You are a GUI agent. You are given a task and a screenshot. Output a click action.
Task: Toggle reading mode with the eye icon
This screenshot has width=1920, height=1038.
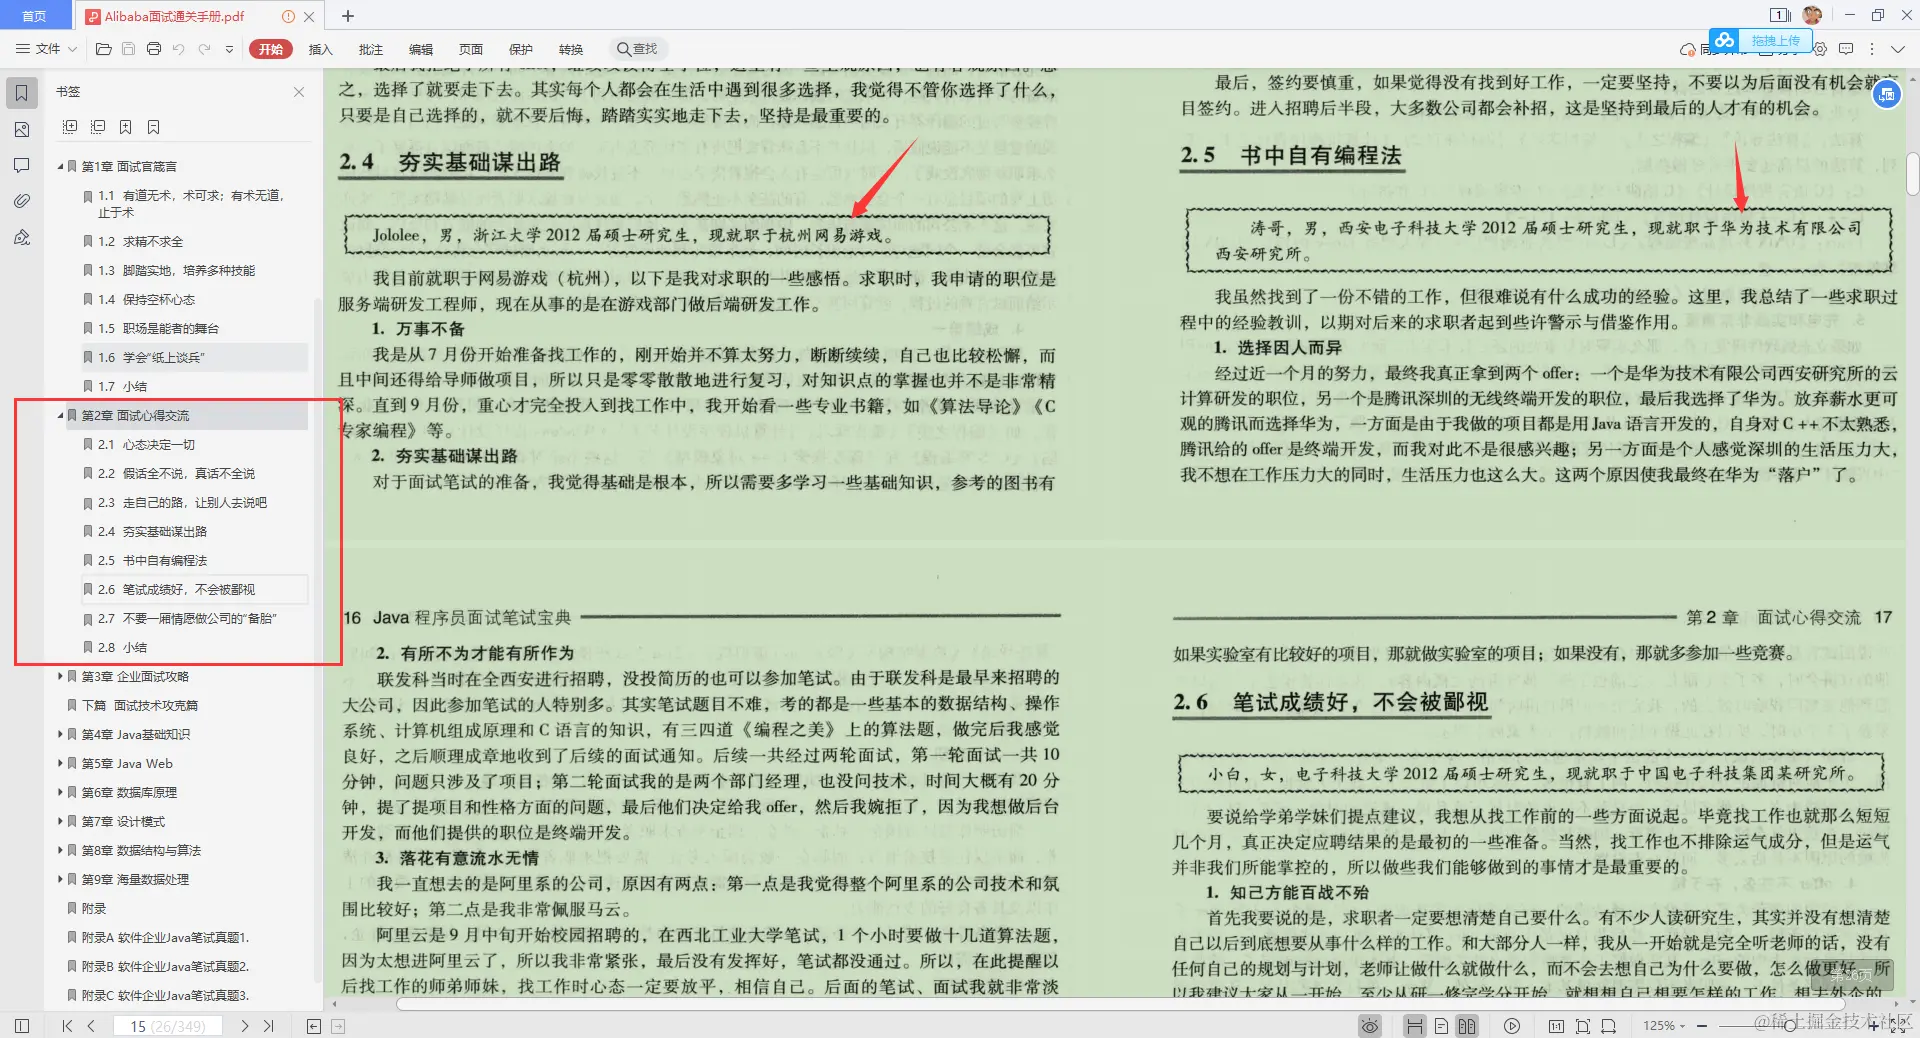click(x=1368, y=1026)
